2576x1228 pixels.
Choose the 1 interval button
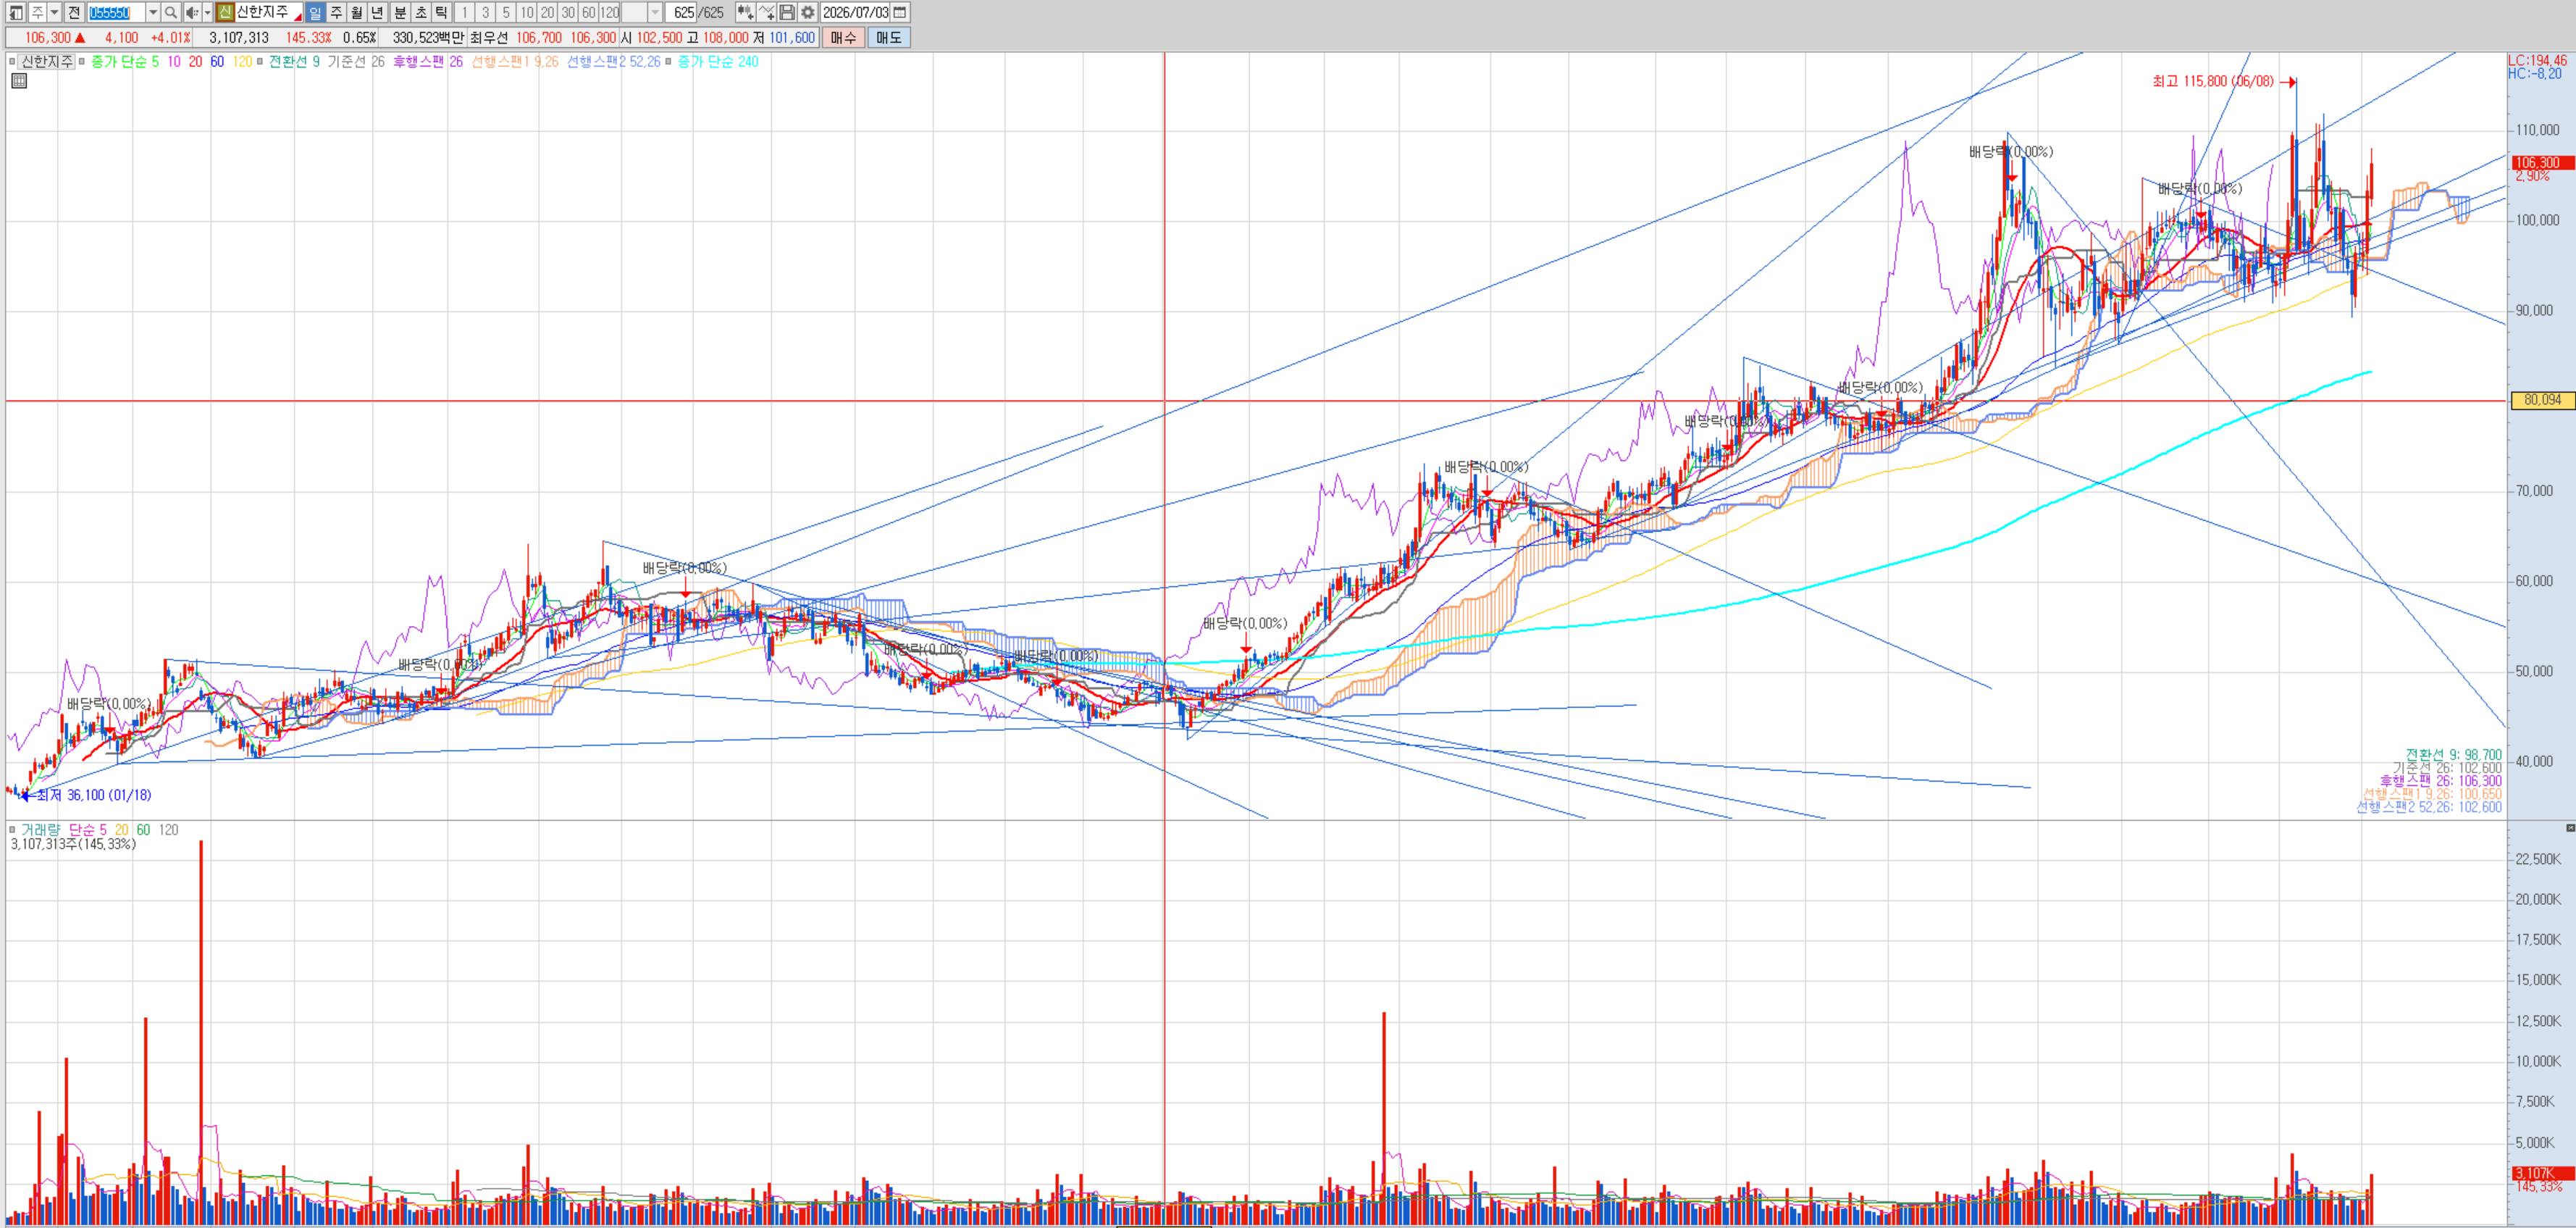[465, 13]
